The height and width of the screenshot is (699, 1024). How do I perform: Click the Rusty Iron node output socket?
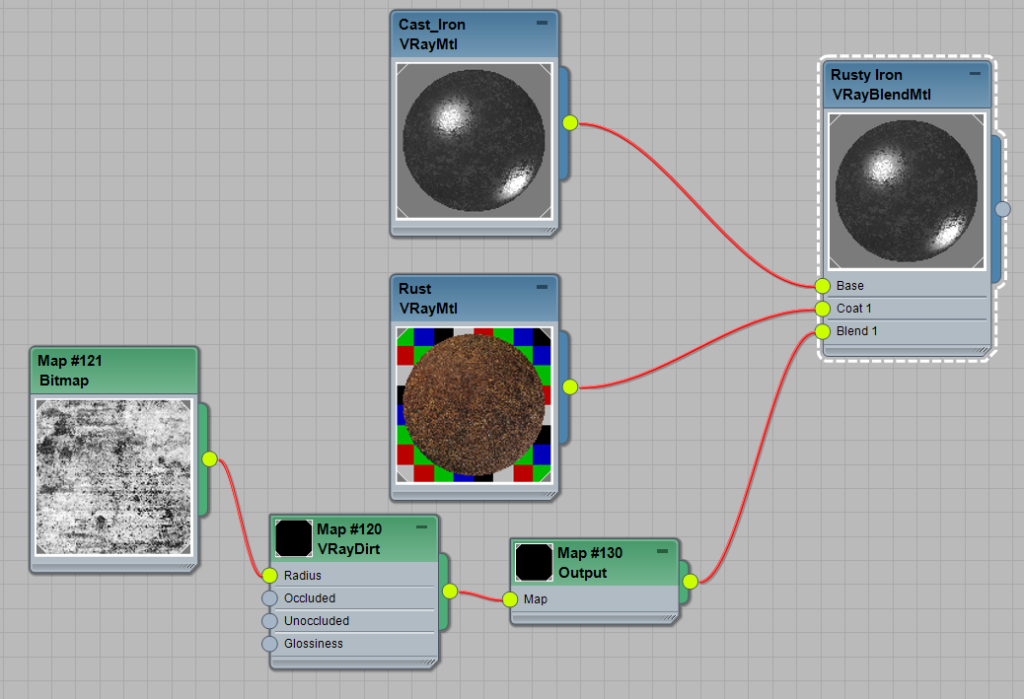point(1003,209)
